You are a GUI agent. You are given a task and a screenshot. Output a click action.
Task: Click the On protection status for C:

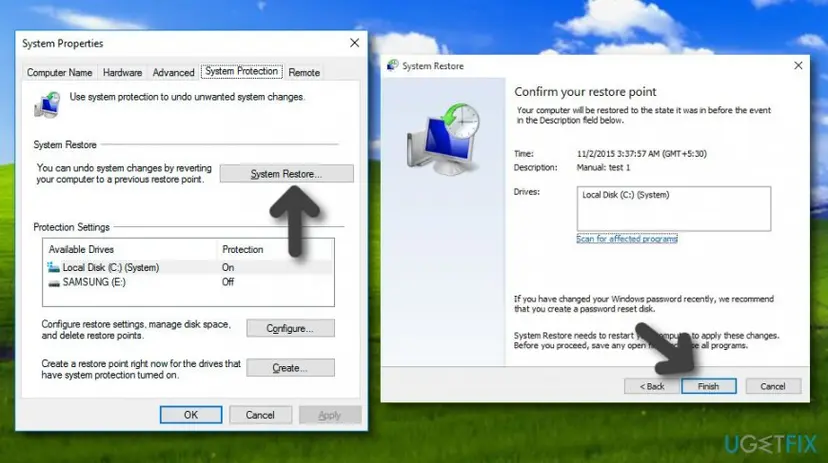pyautogui.click(x=228, y=267)
